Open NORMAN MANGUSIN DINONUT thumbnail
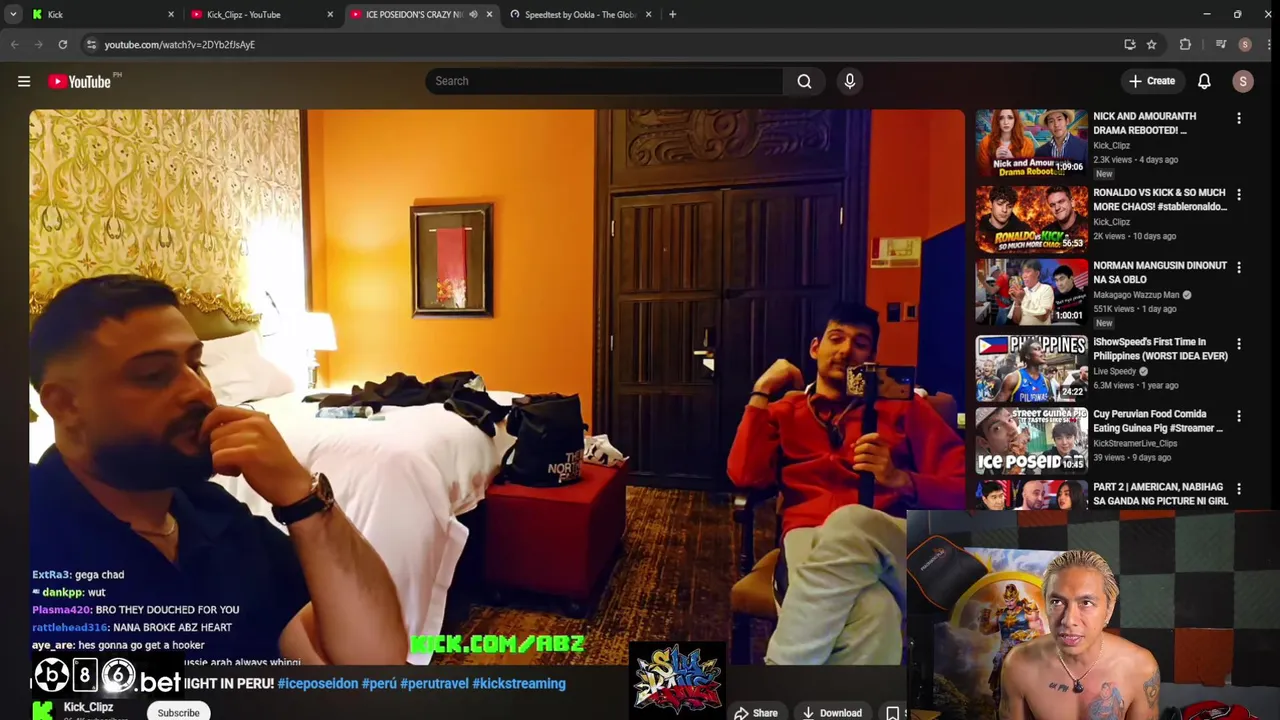 [1031, 292]
